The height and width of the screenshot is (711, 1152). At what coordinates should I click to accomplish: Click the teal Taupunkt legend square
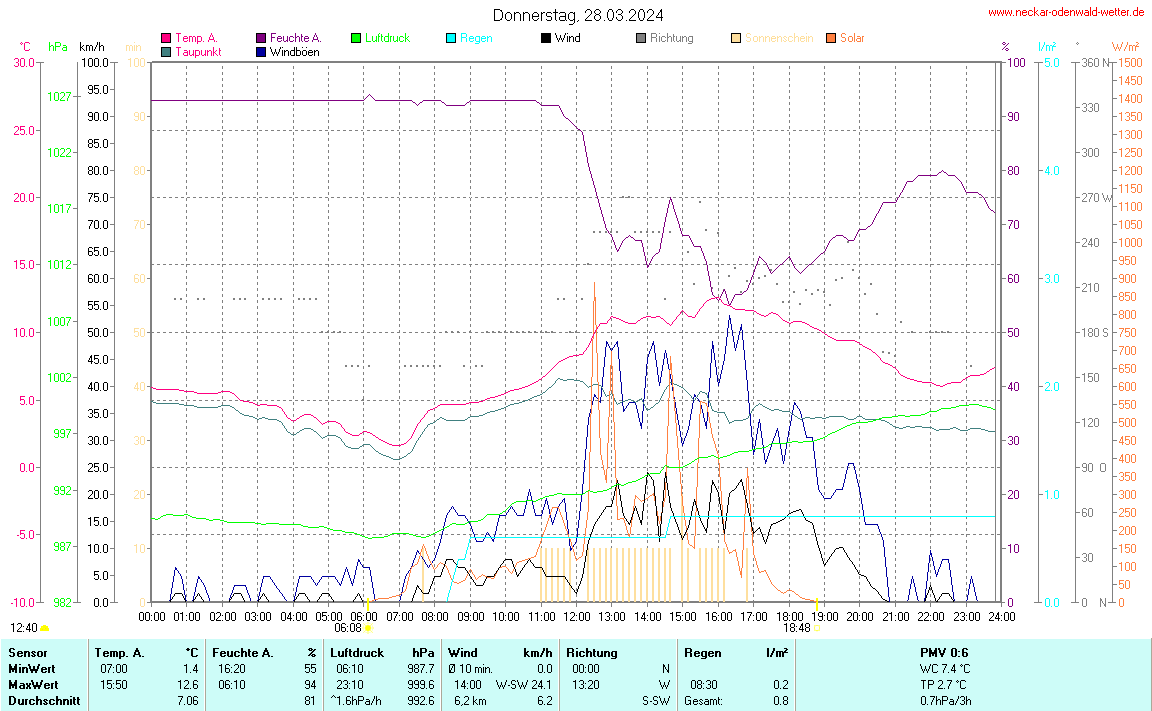[x=166, y=51]
